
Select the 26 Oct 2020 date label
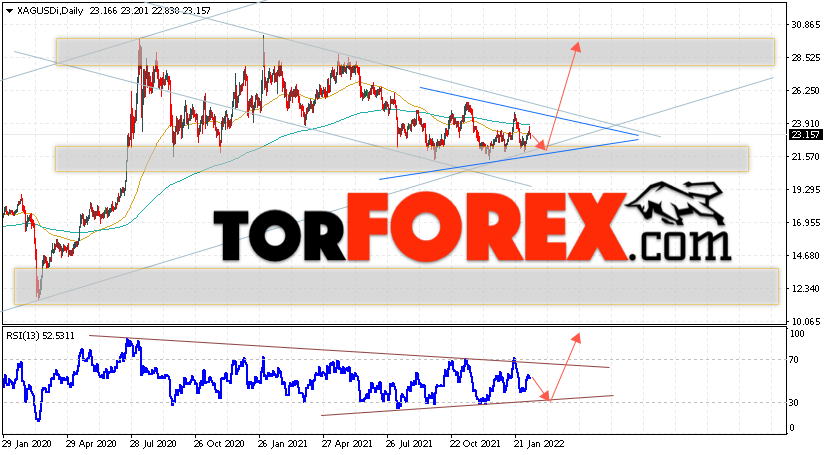pyautogui.click(x=219, y=443)
